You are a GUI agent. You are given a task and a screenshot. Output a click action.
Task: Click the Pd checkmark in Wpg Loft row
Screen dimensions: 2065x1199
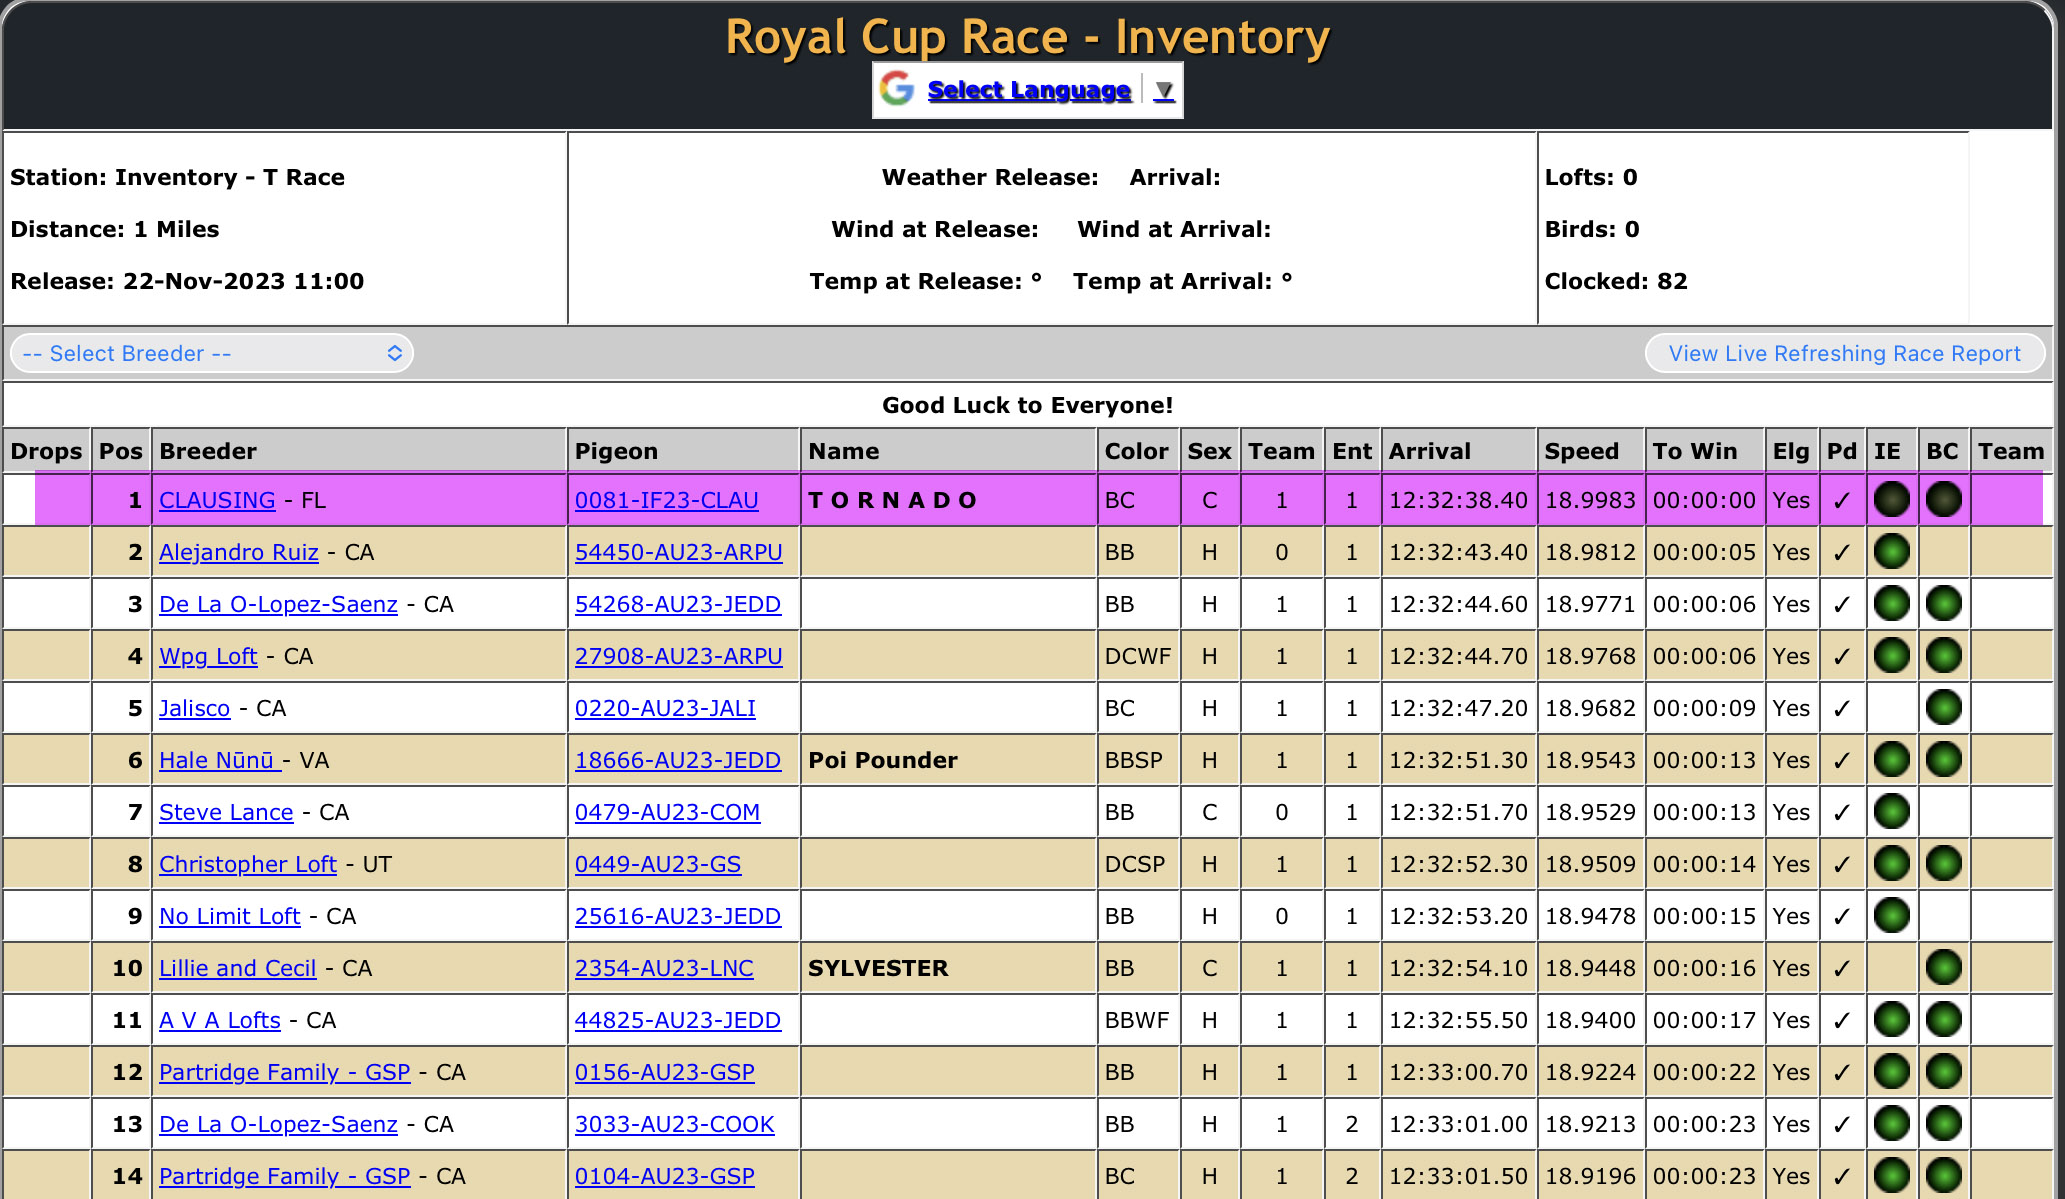1841,657
